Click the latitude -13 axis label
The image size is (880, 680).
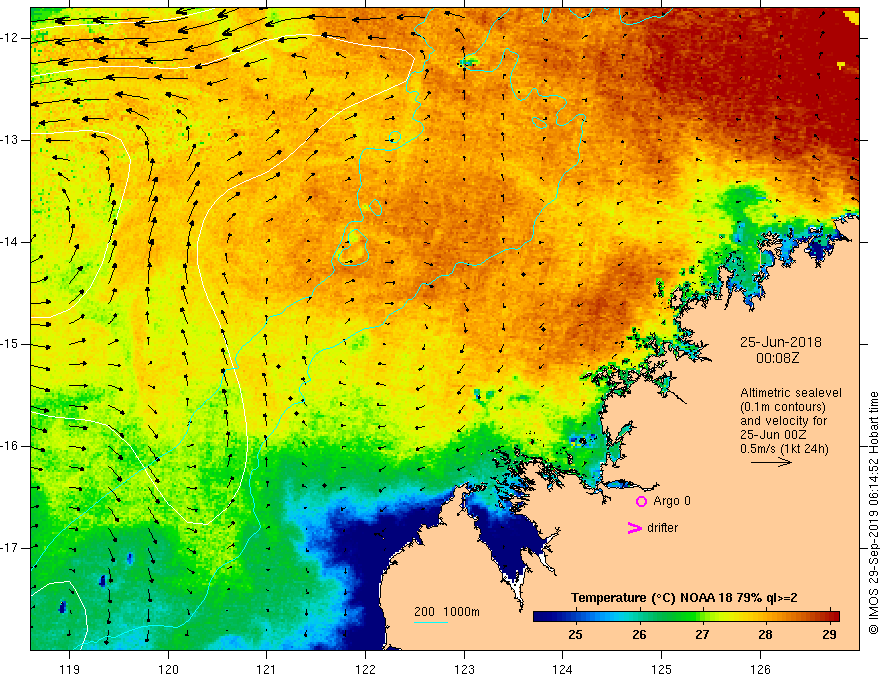pos(10,140)
